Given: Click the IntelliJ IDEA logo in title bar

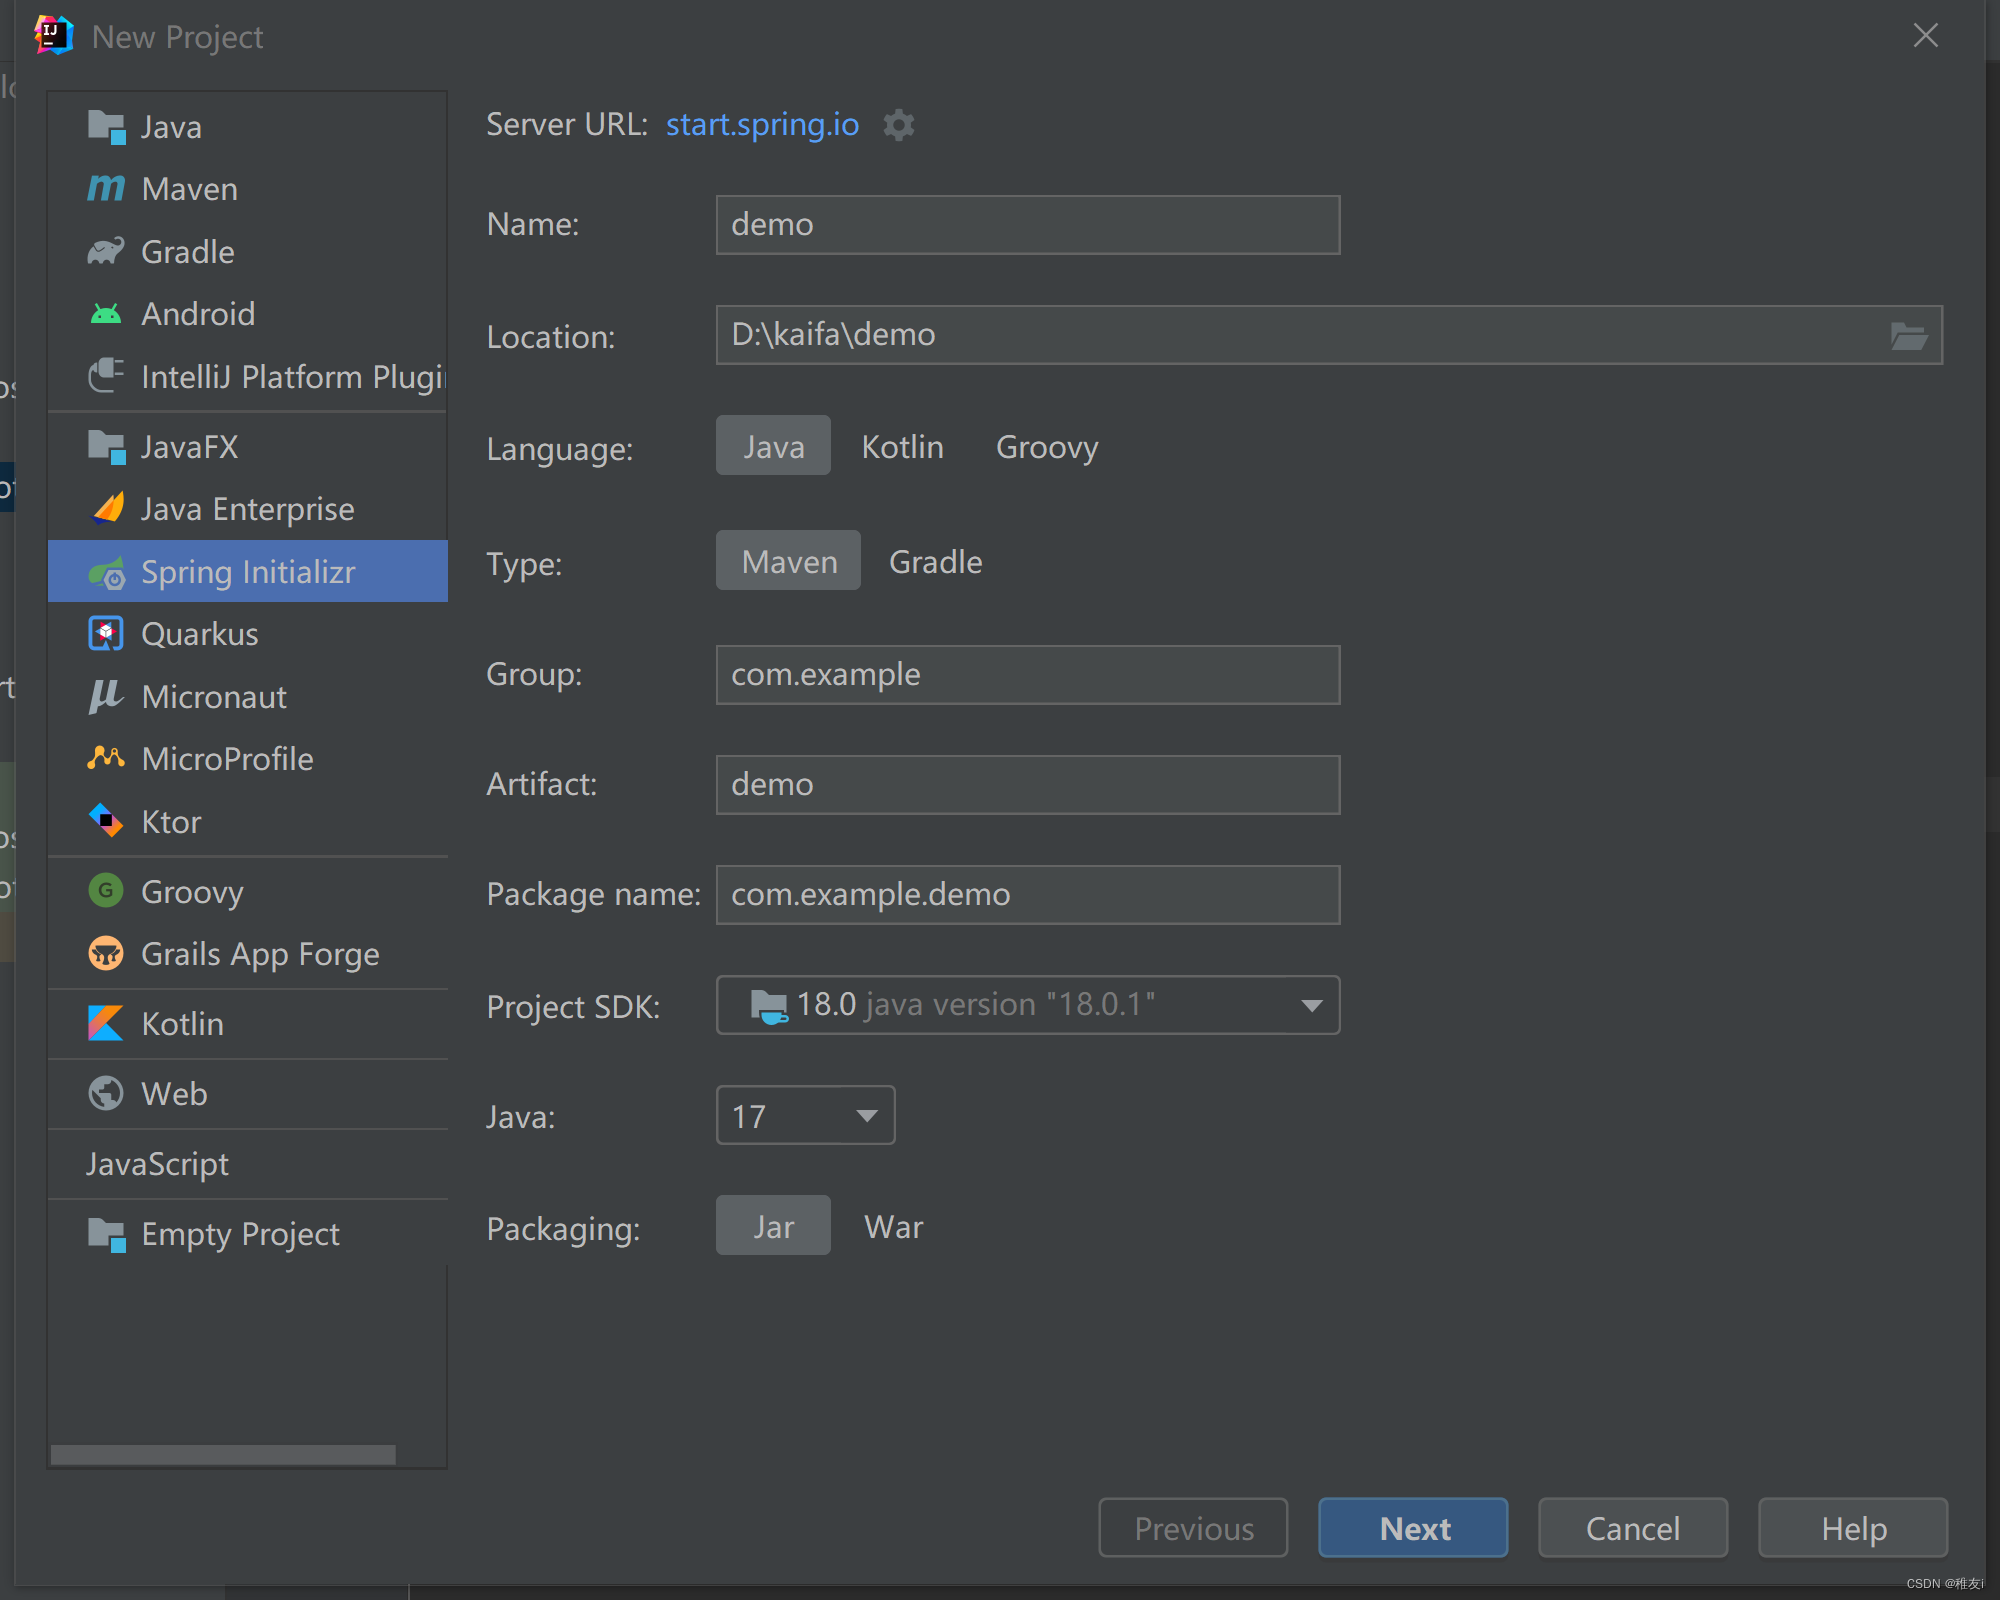Looking at the screenshot, I should (x=54, y=35).
